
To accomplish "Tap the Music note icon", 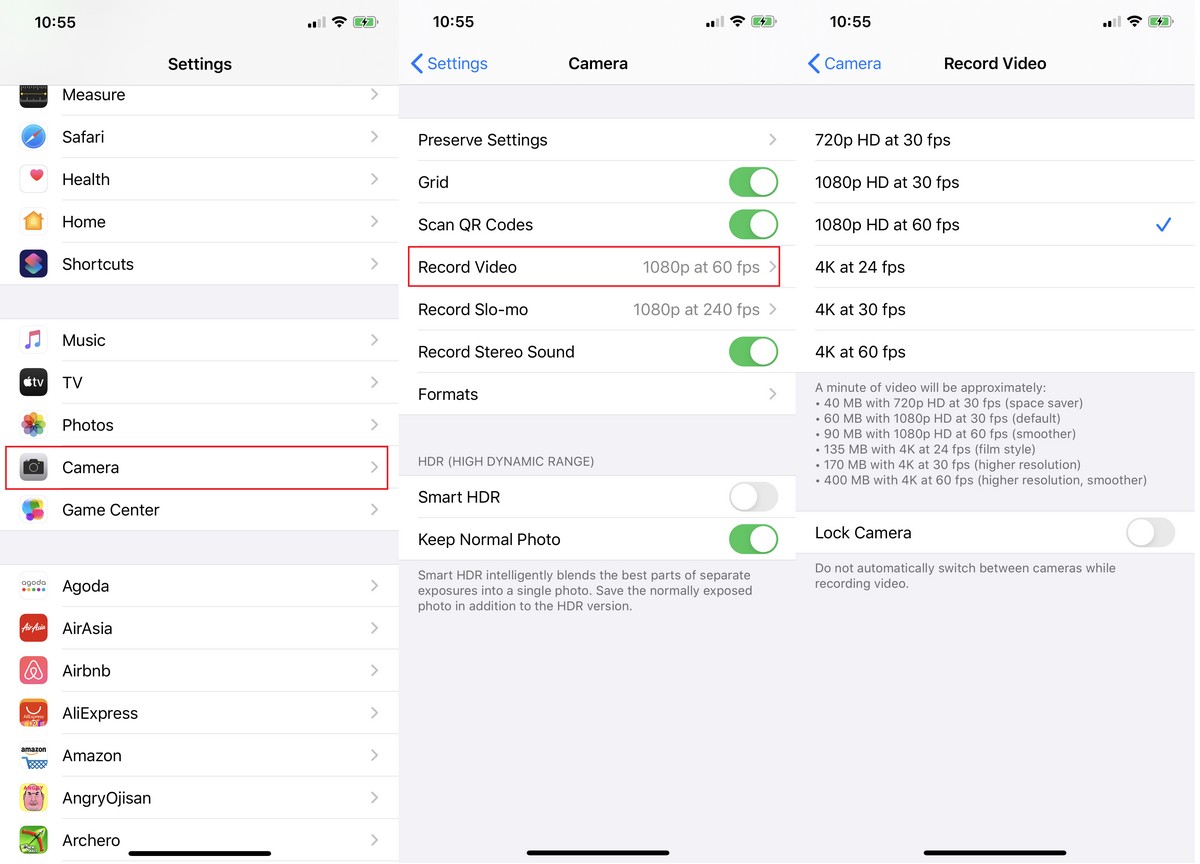I will 34,340.
